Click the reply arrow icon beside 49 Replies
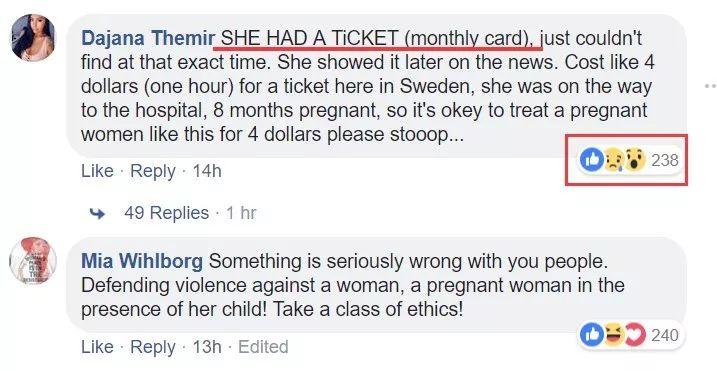717x371 pixels. point(97,213)
